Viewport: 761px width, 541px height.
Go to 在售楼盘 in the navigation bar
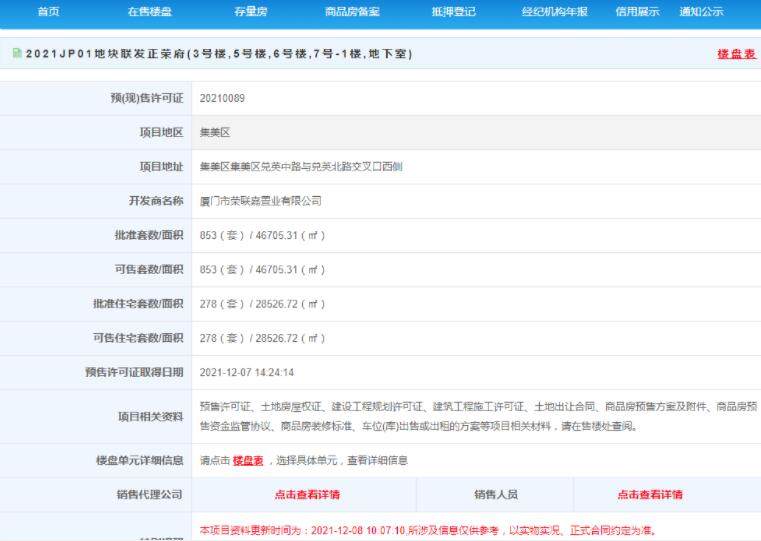click(x=150, y=11)
